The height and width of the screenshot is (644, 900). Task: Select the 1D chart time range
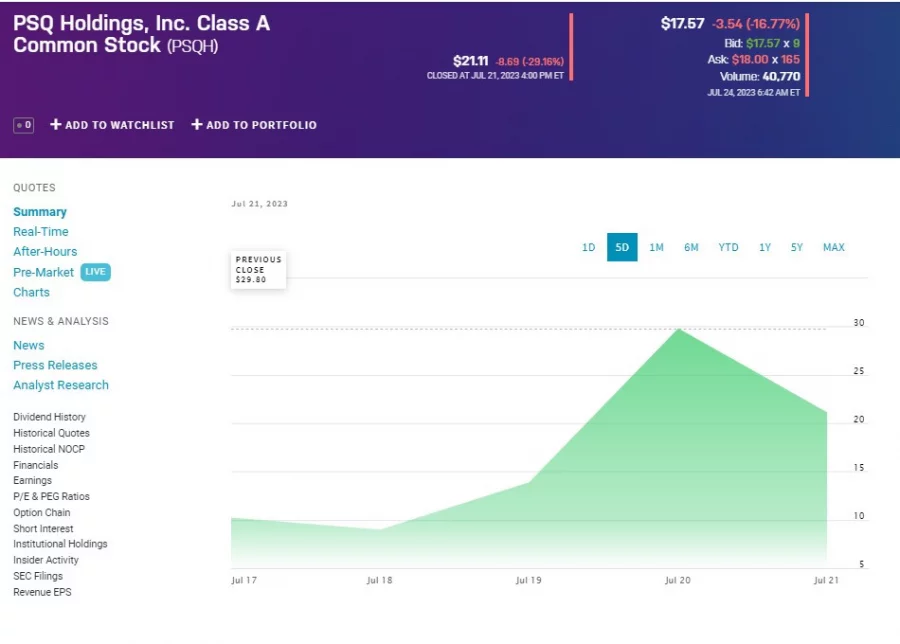tap(588, 247)
